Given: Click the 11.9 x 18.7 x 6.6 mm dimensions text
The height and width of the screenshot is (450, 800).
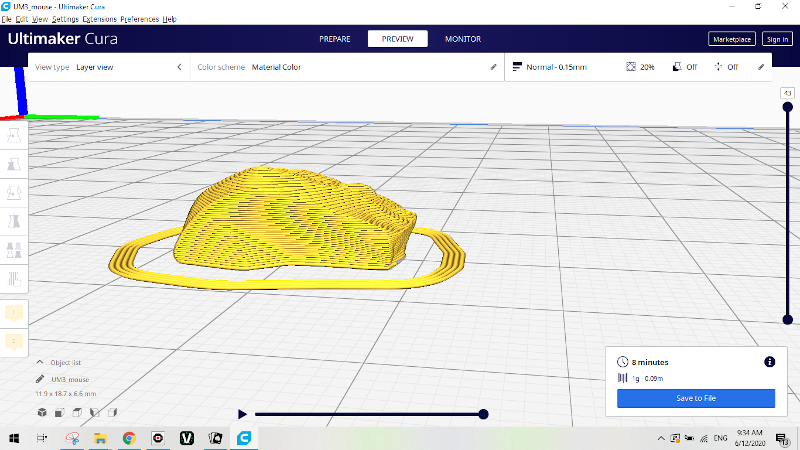Looking at the screenshot, I should (66, 393).
